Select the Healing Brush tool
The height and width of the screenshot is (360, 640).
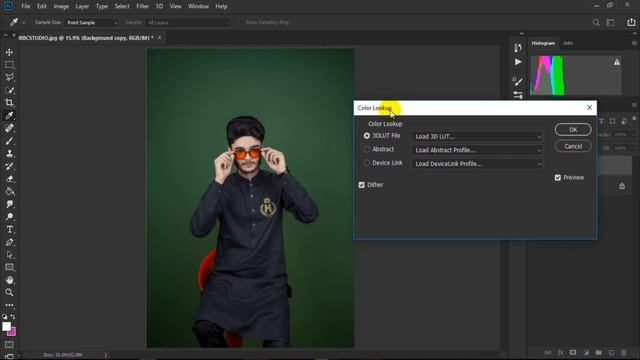point(9,128)
